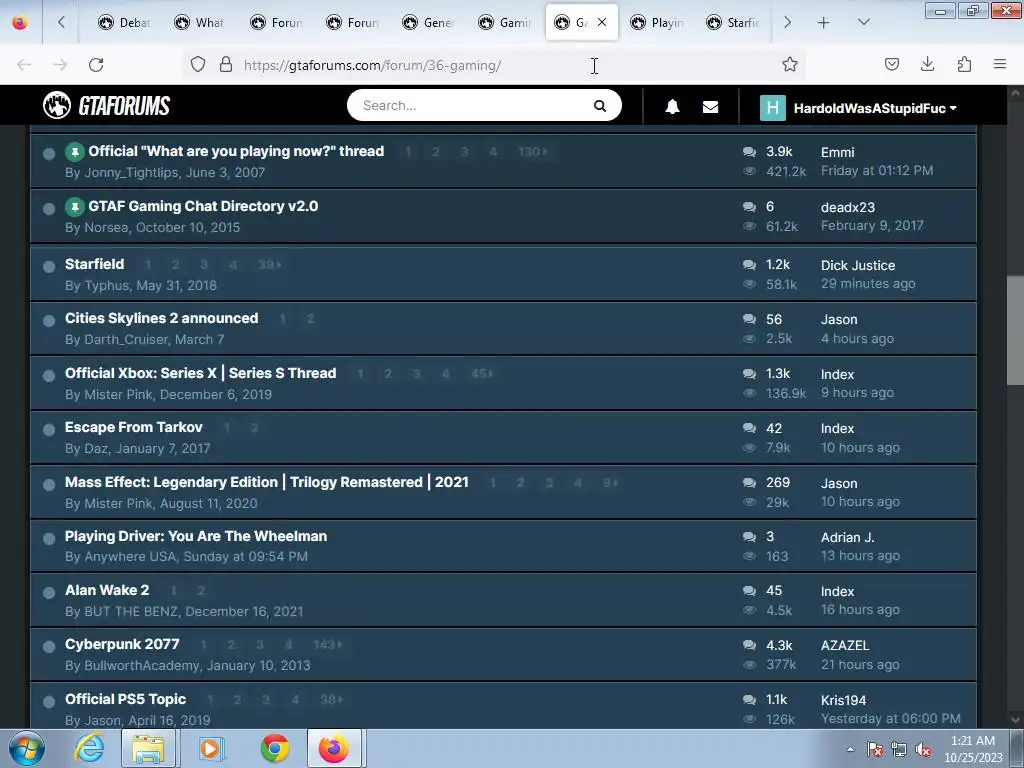Click the user avatar H icon

[x=773, y=108]
